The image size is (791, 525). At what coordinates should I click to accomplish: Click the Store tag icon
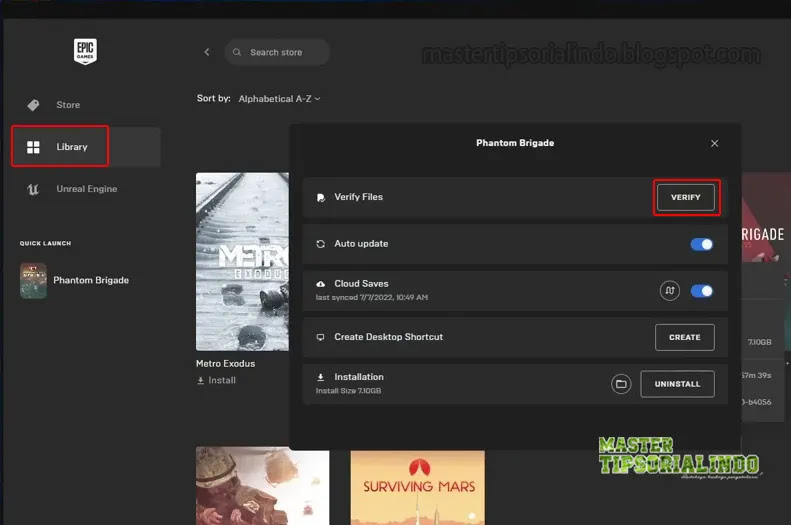click(33, 105)
